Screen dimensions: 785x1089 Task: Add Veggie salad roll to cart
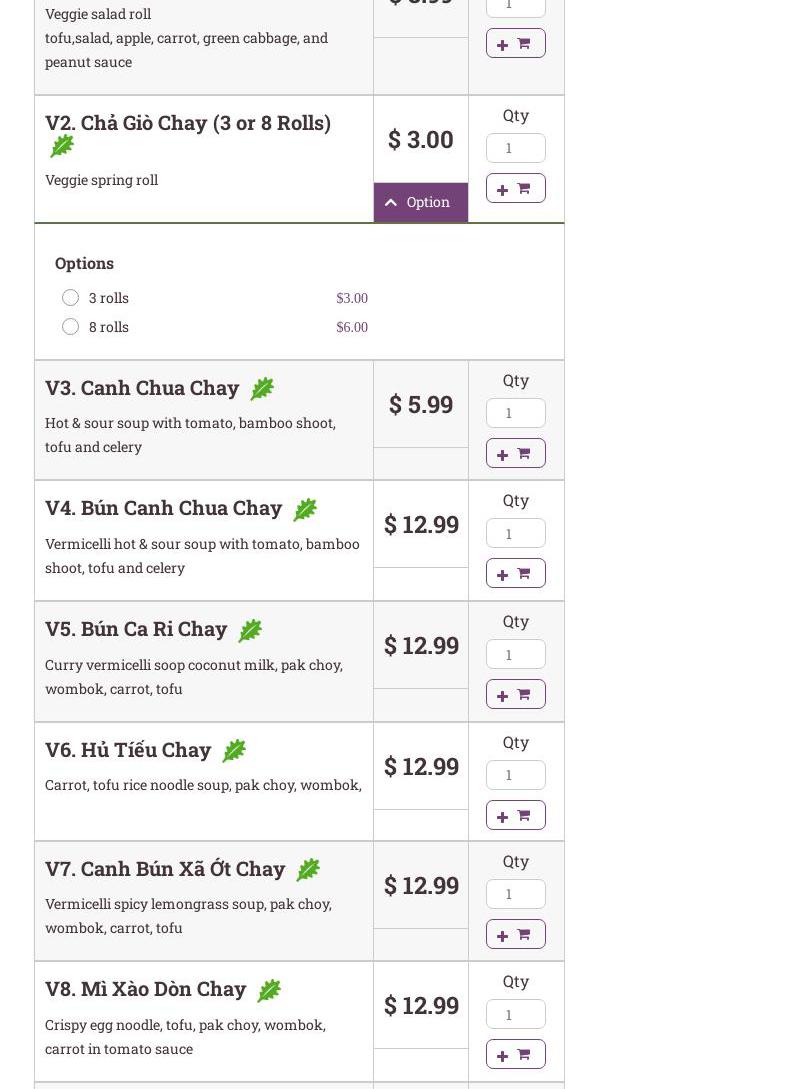point(515,43)
